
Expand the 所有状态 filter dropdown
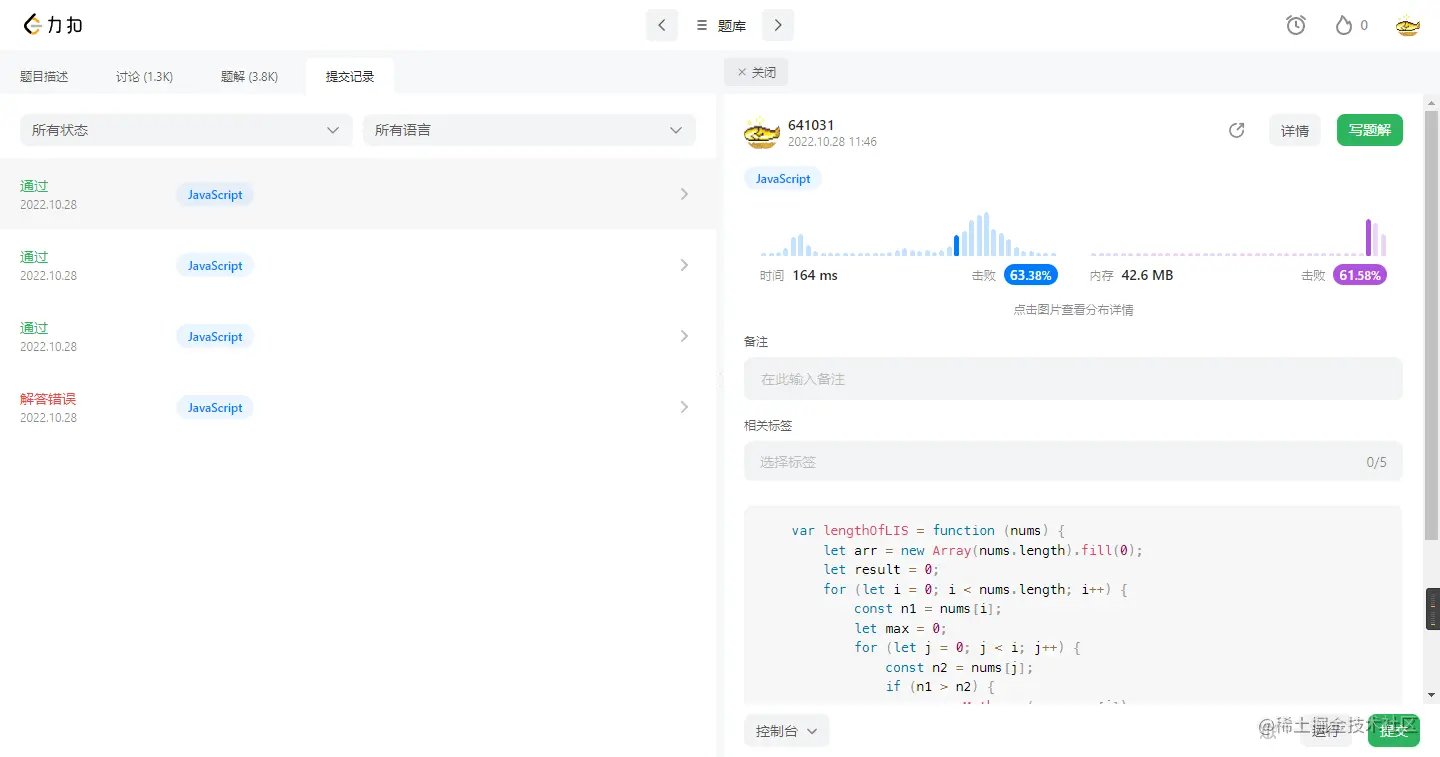(186, 130)
